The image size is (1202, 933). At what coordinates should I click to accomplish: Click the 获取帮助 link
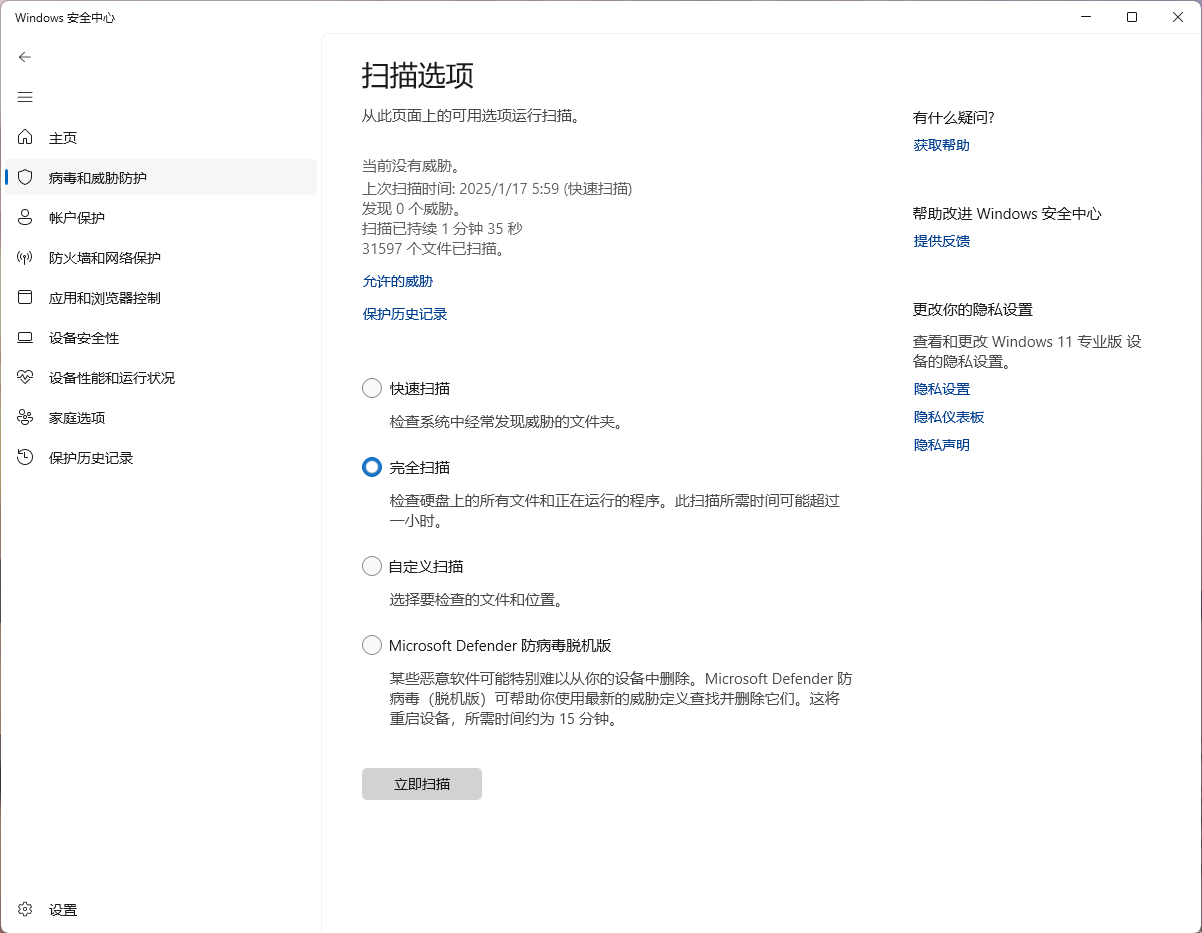pos(941,145)
